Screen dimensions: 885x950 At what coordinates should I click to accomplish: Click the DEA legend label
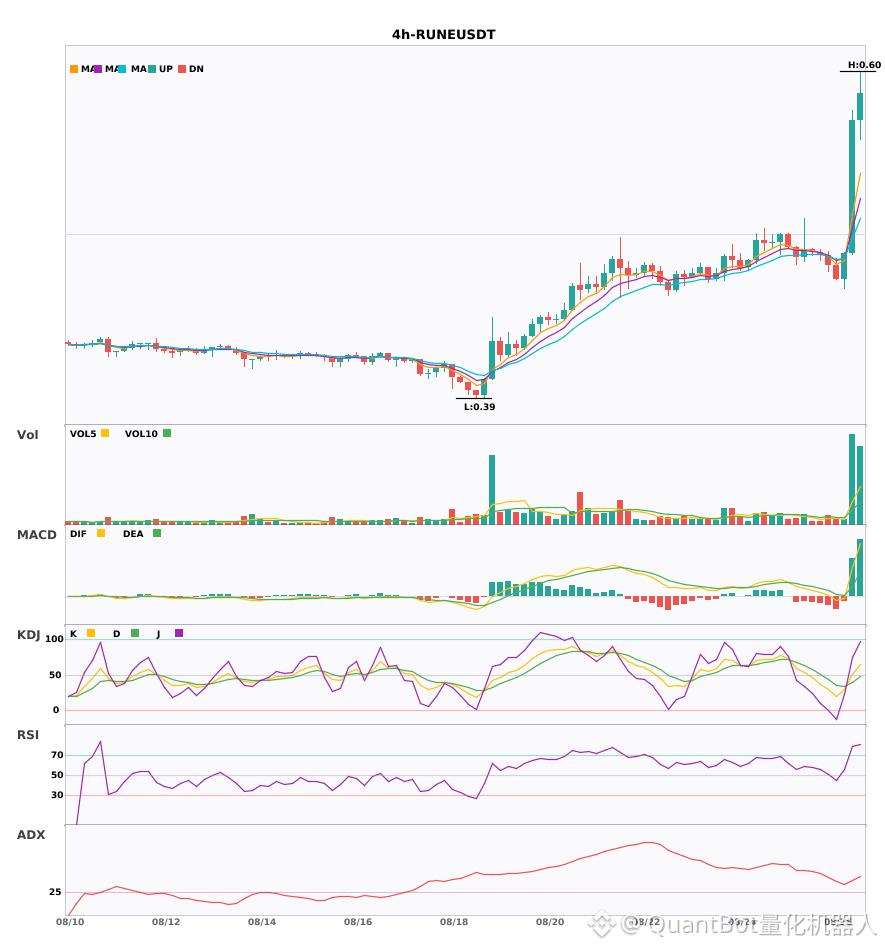(x=133, y=534)
